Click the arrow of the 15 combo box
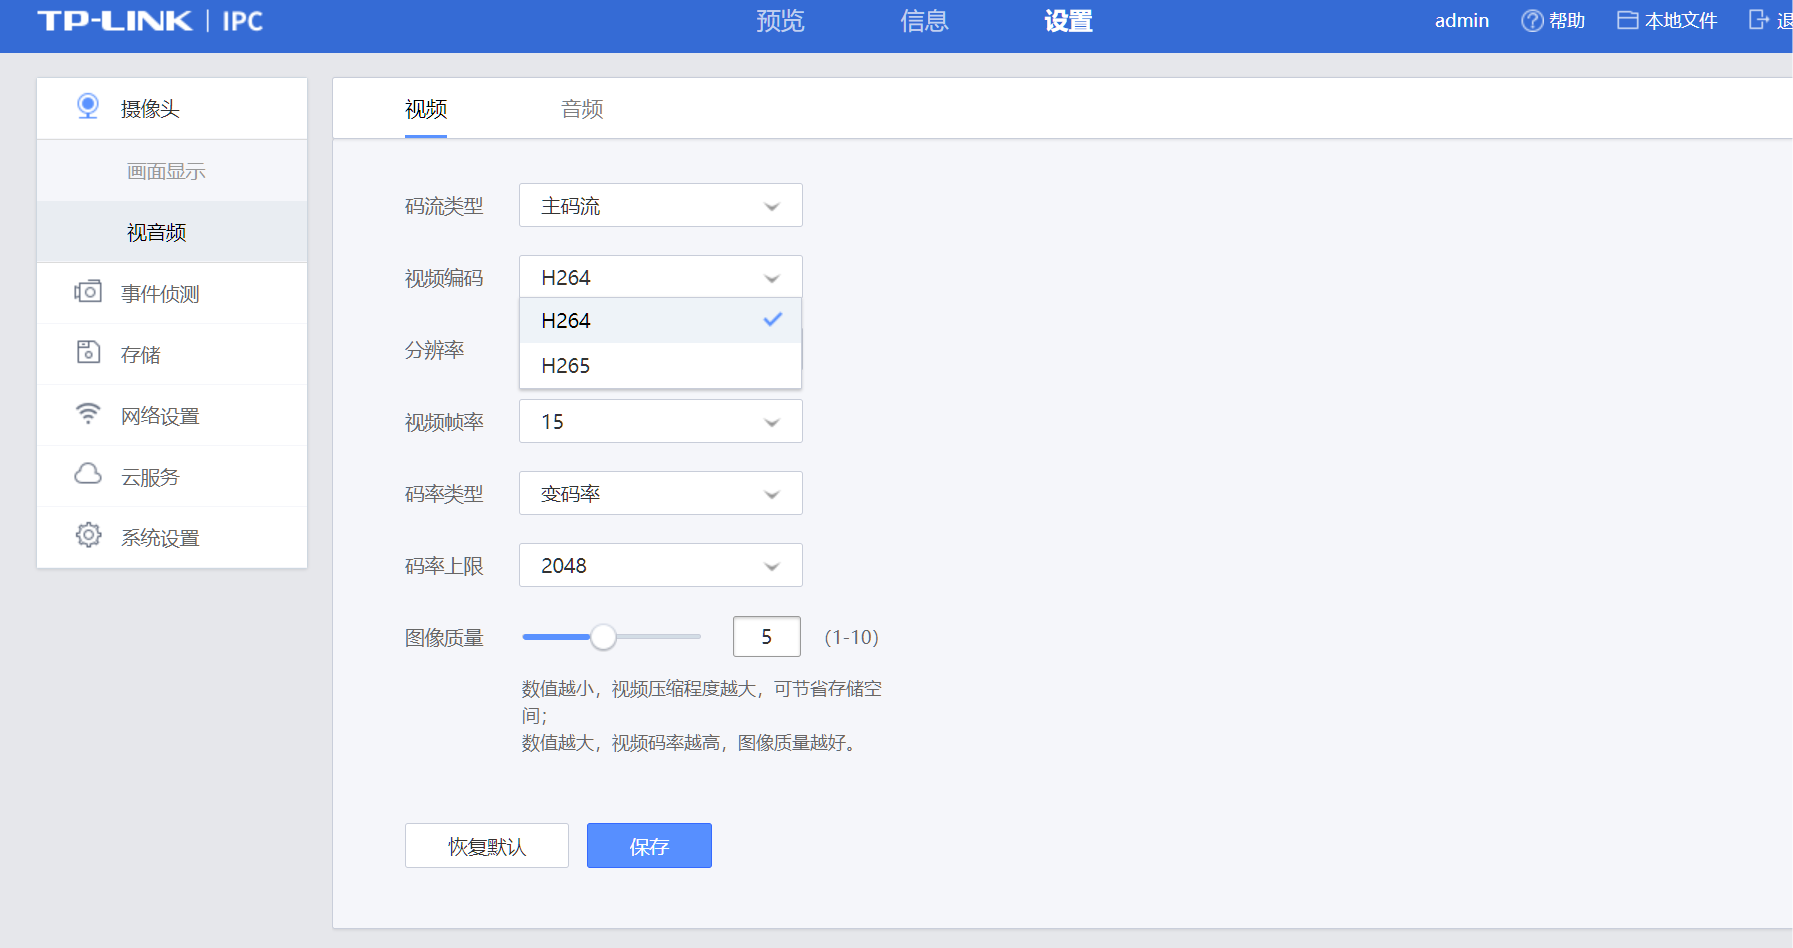Viewport: 1793px width, 948px height. 772,423
